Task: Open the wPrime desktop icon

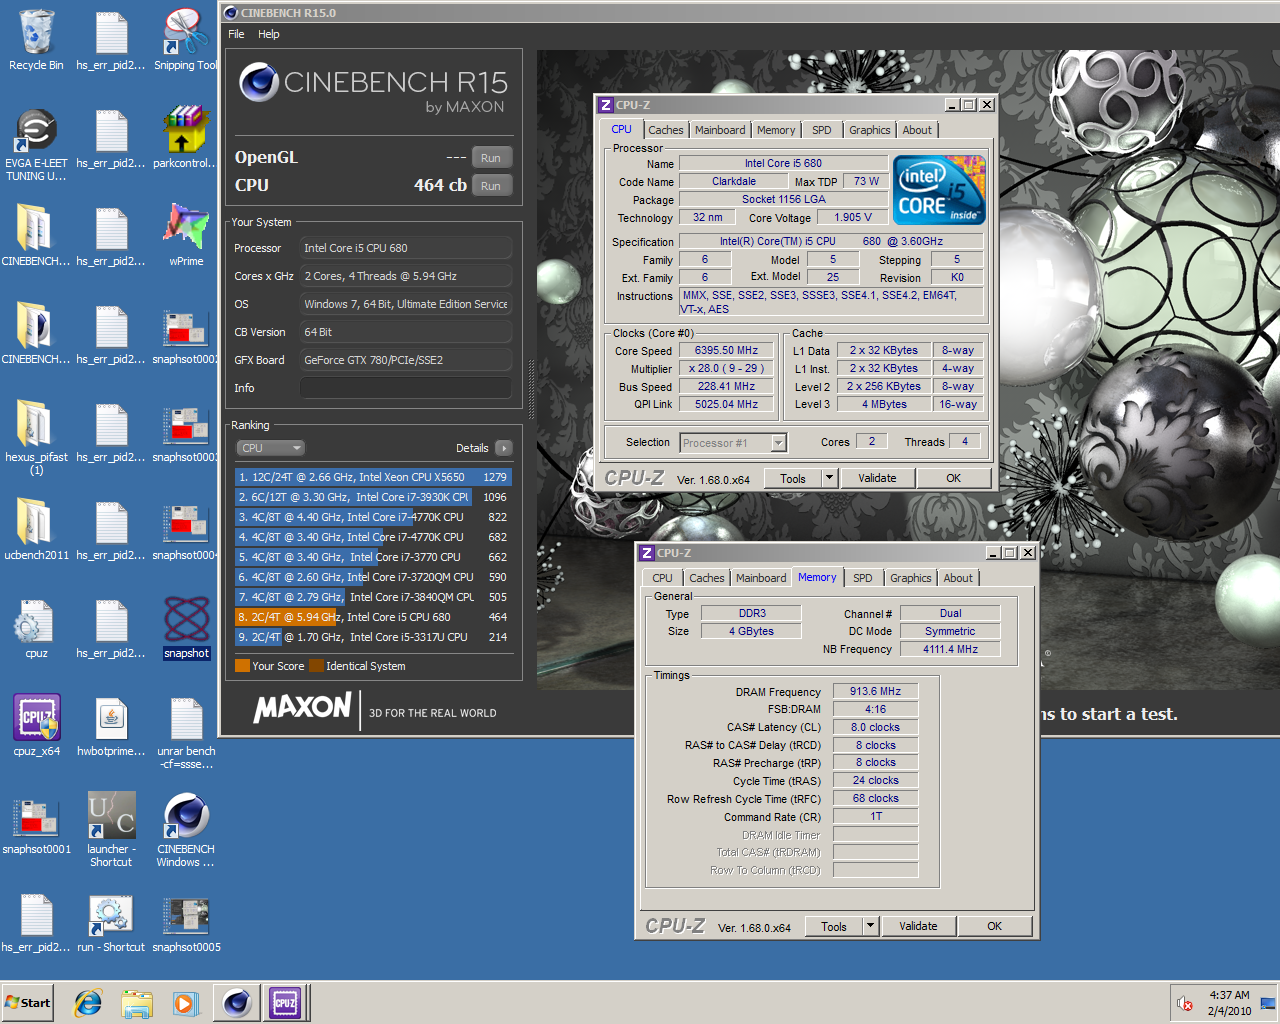Action: [186, 236]
